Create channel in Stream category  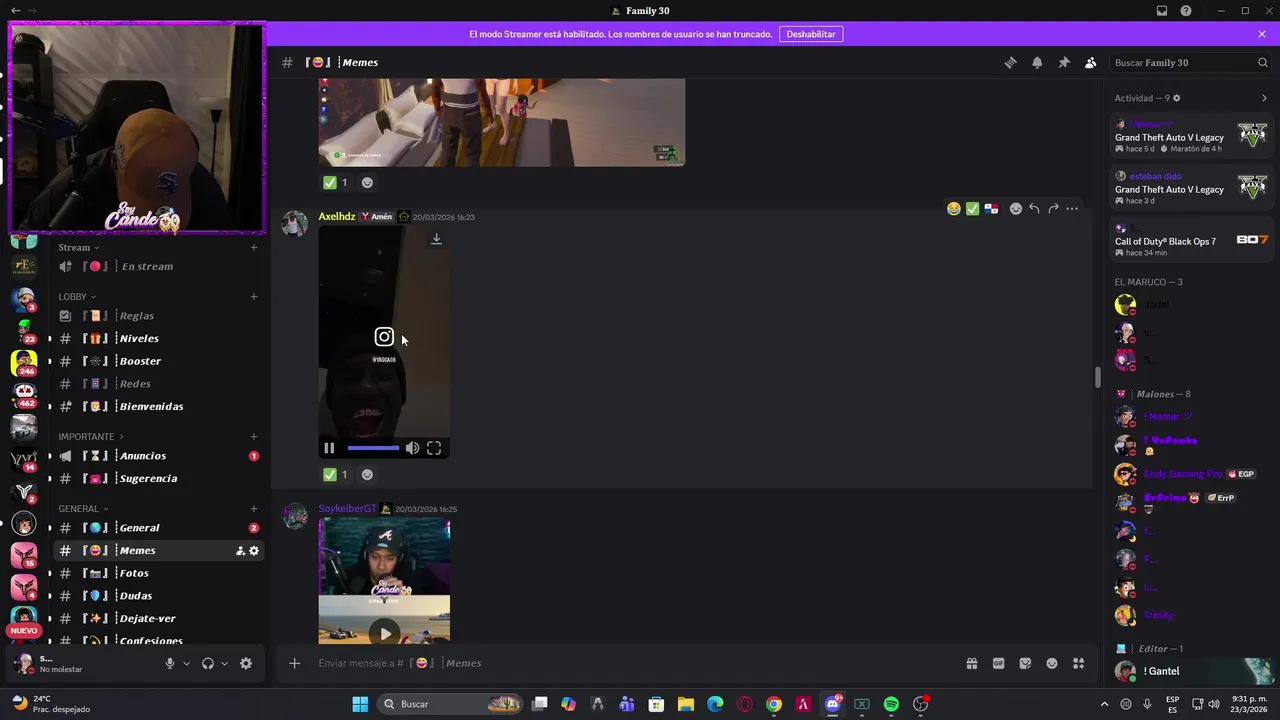pos(254,247)
